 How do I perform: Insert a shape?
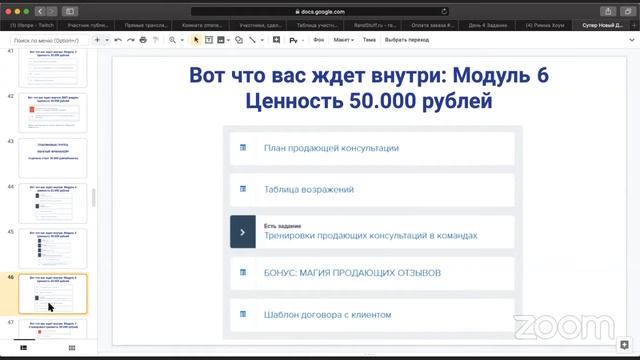tap(239, 40)
